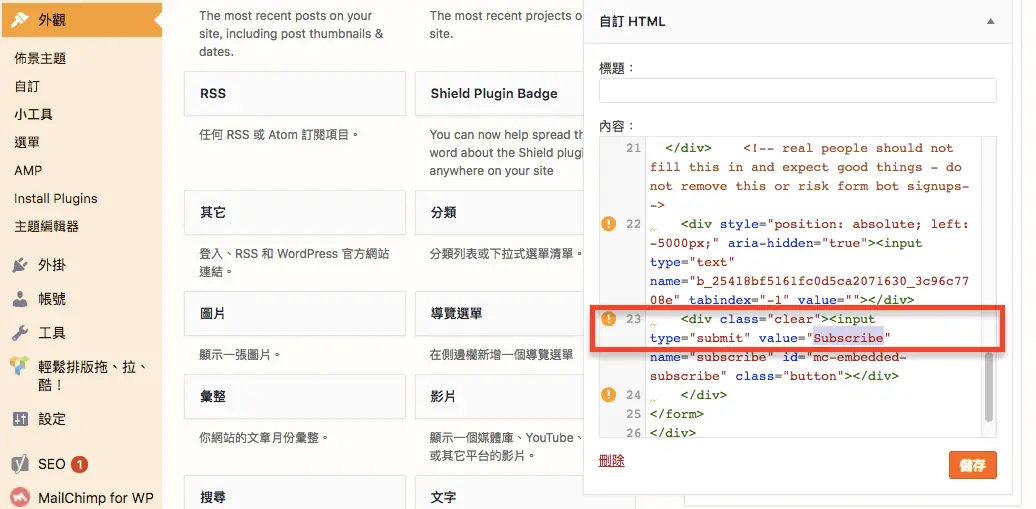Click the Yoast SEO icon
The image size is (1036, 509).
(20, 464)
